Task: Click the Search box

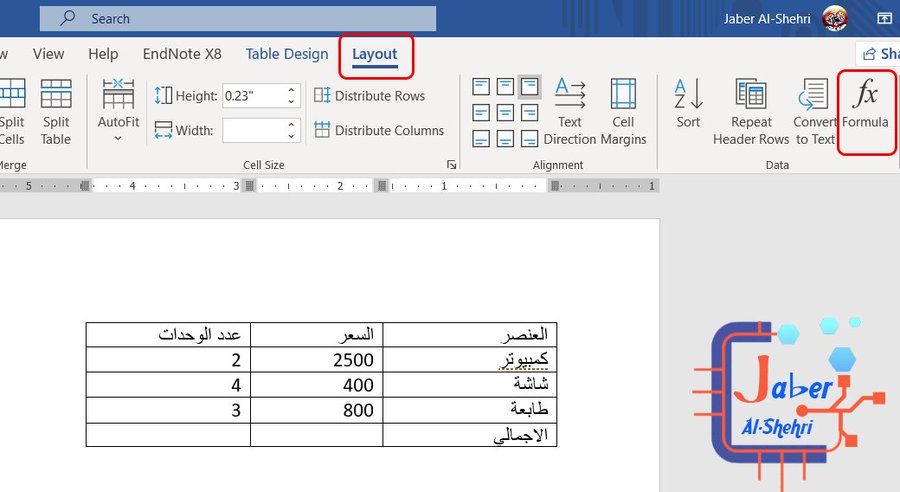Action: [x=238, y=18]
